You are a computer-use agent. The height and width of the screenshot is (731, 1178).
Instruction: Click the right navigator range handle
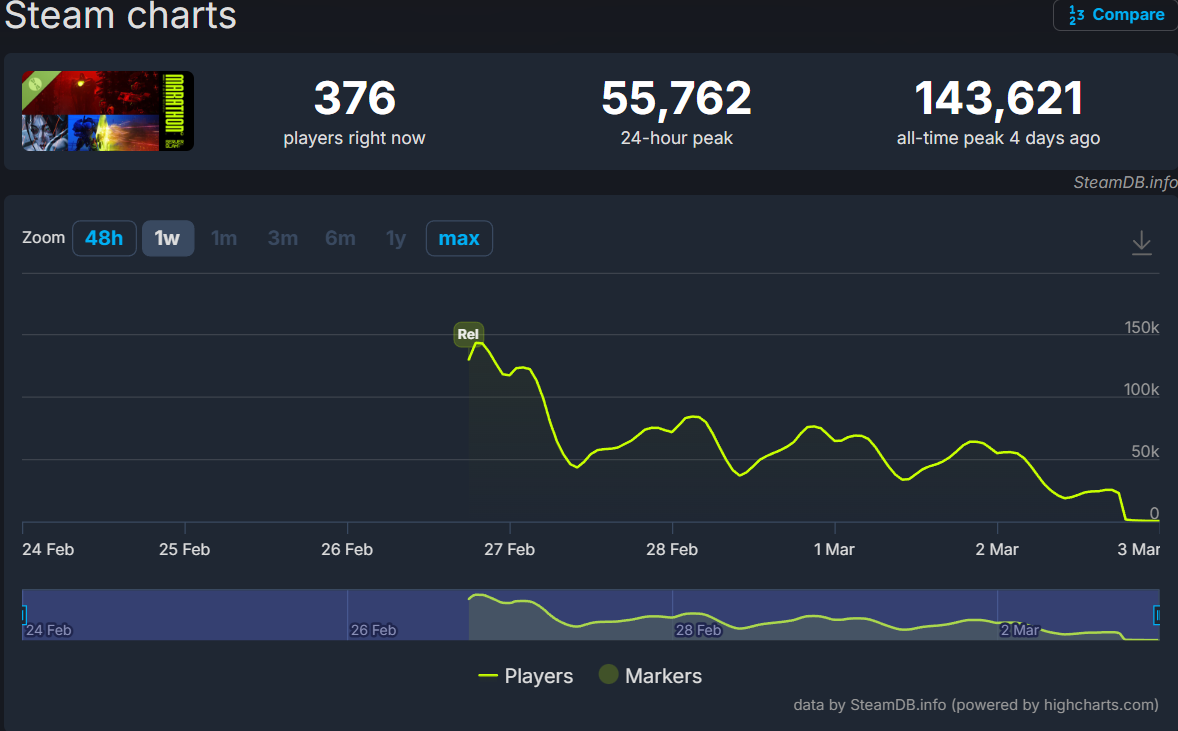click(x=1157, y=615)
